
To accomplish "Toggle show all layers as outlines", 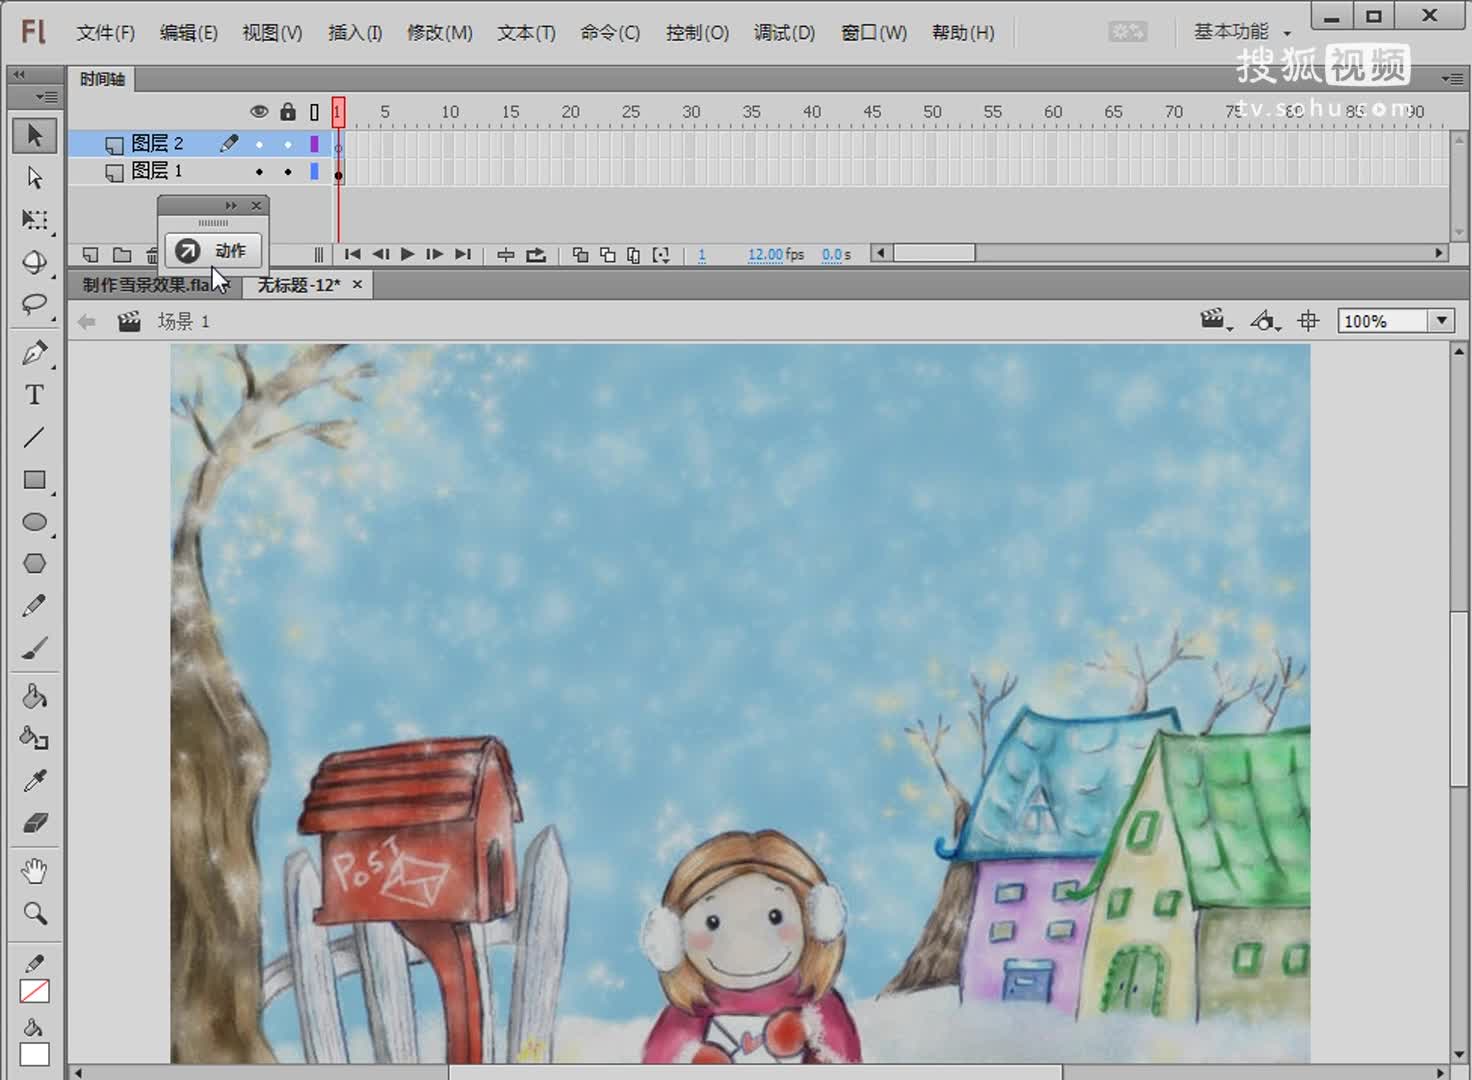I will (314, 112).
